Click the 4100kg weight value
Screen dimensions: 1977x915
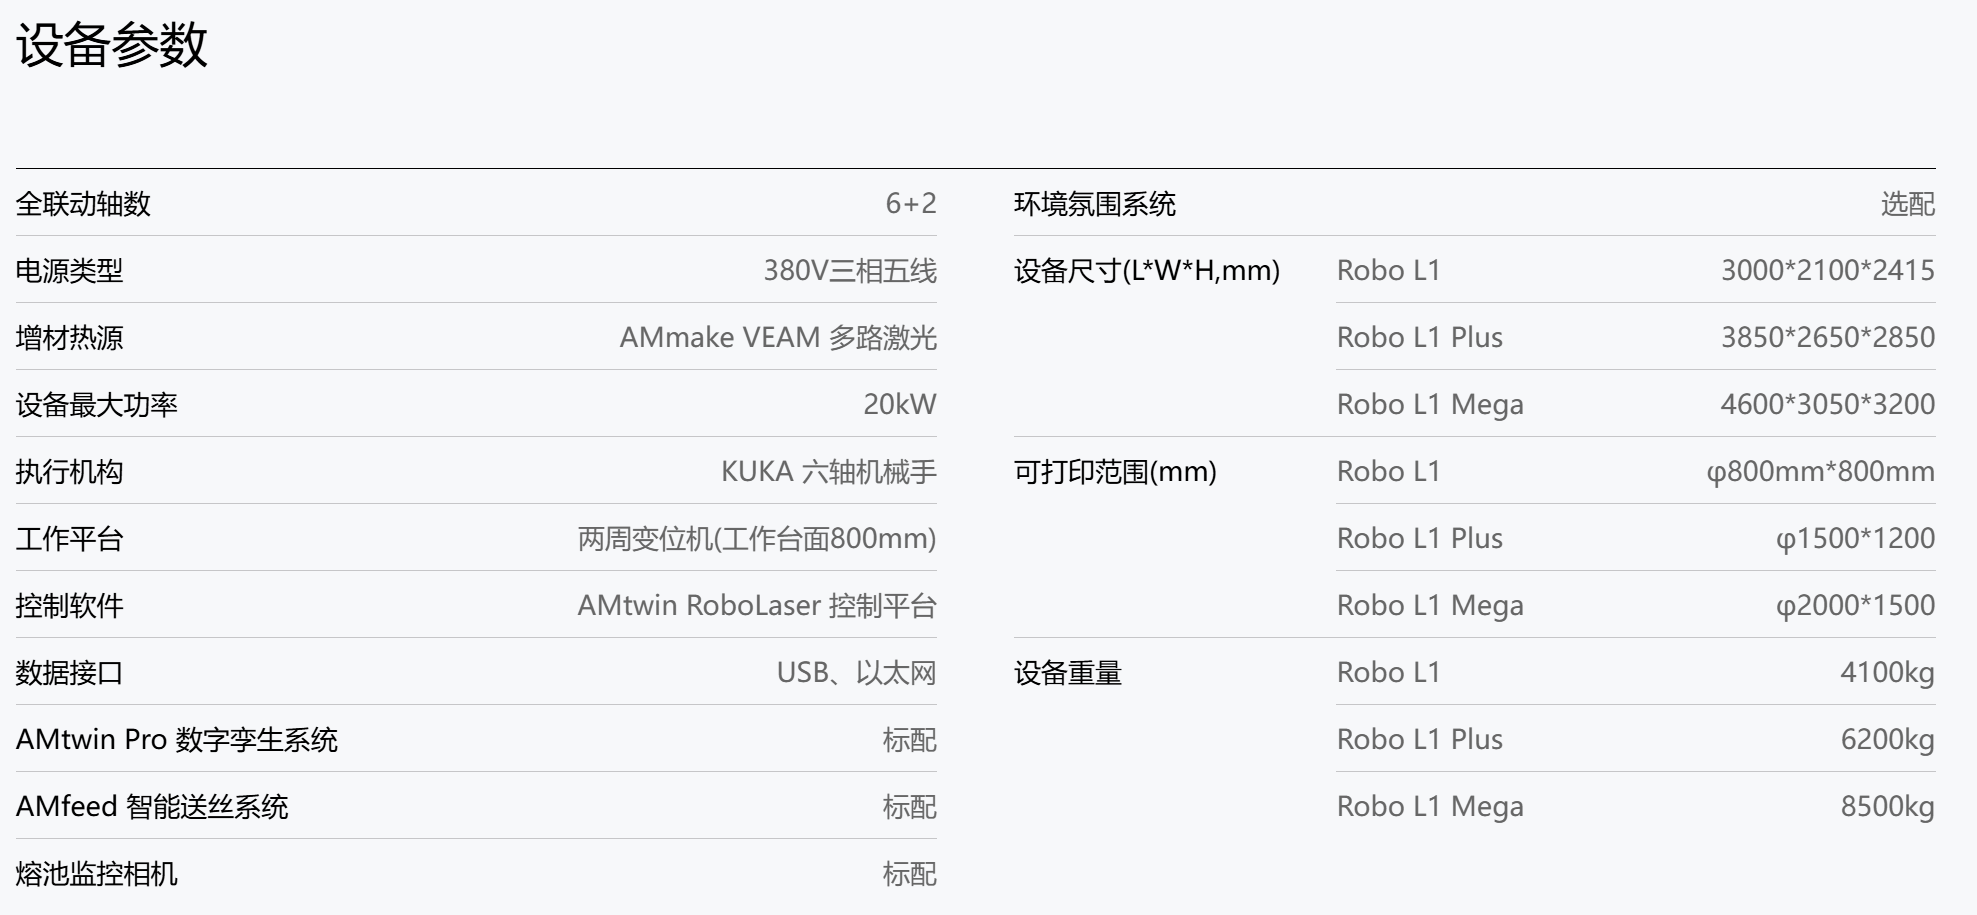pos(1887,673)
